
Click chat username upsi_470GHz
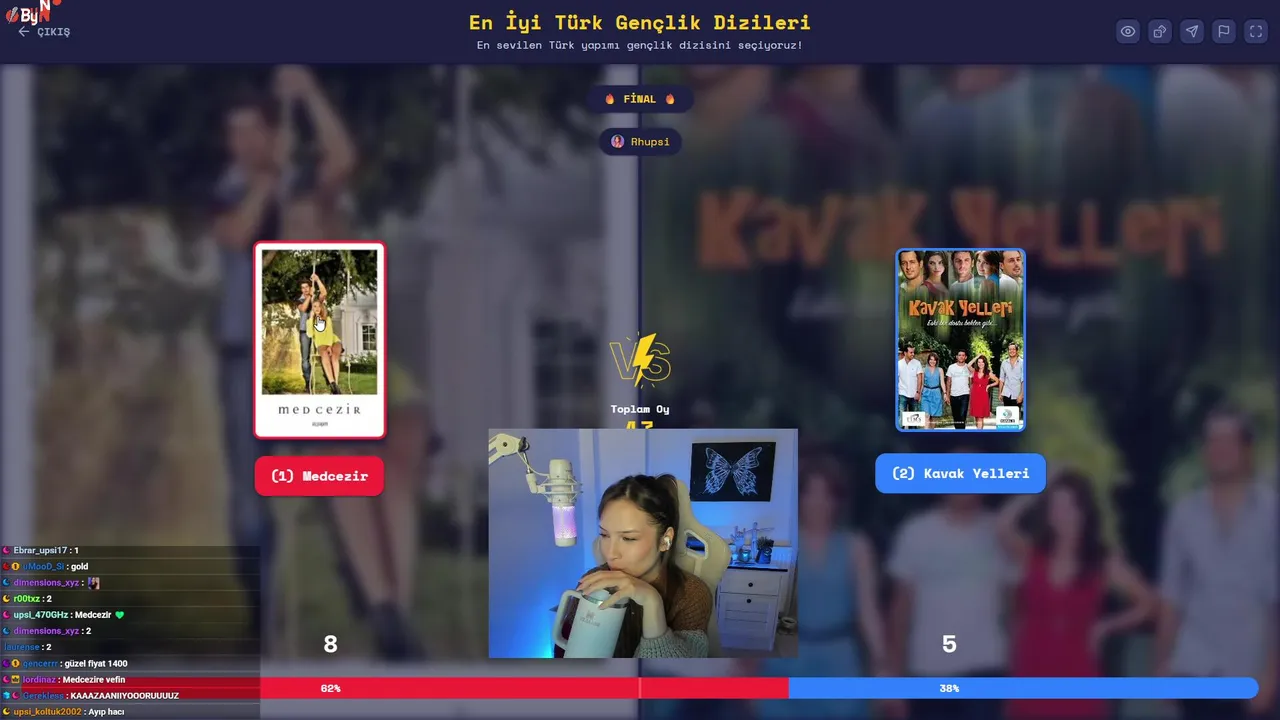point(41,615)
